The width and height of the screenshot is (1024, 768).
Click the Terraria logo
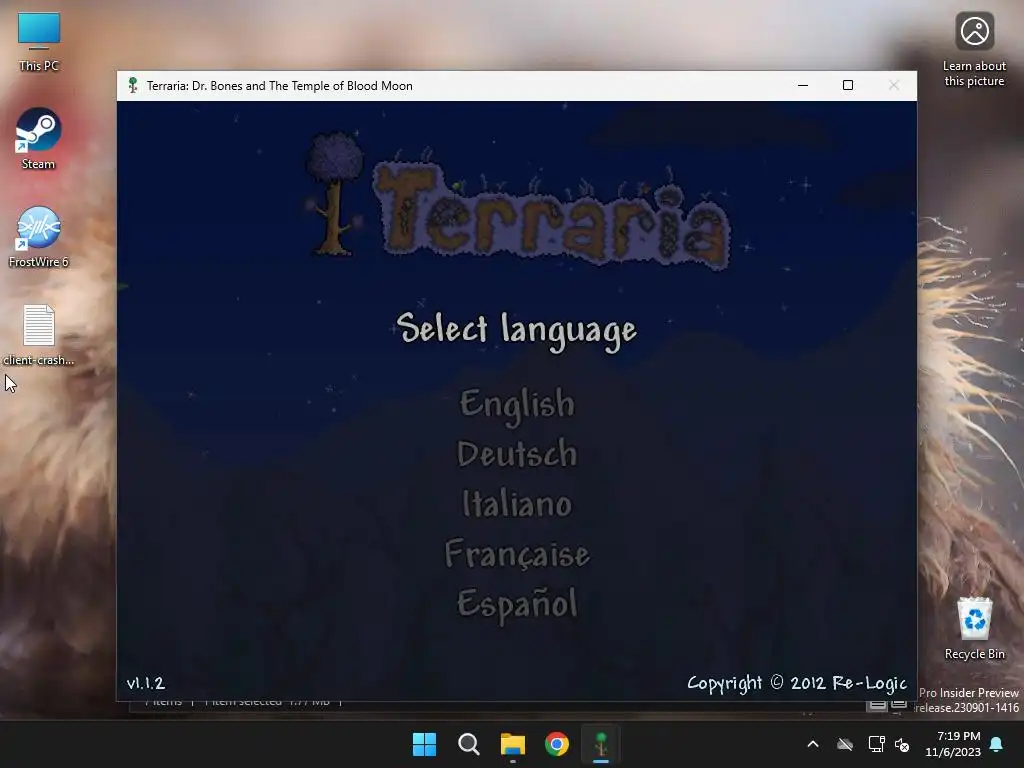point(519,202)
